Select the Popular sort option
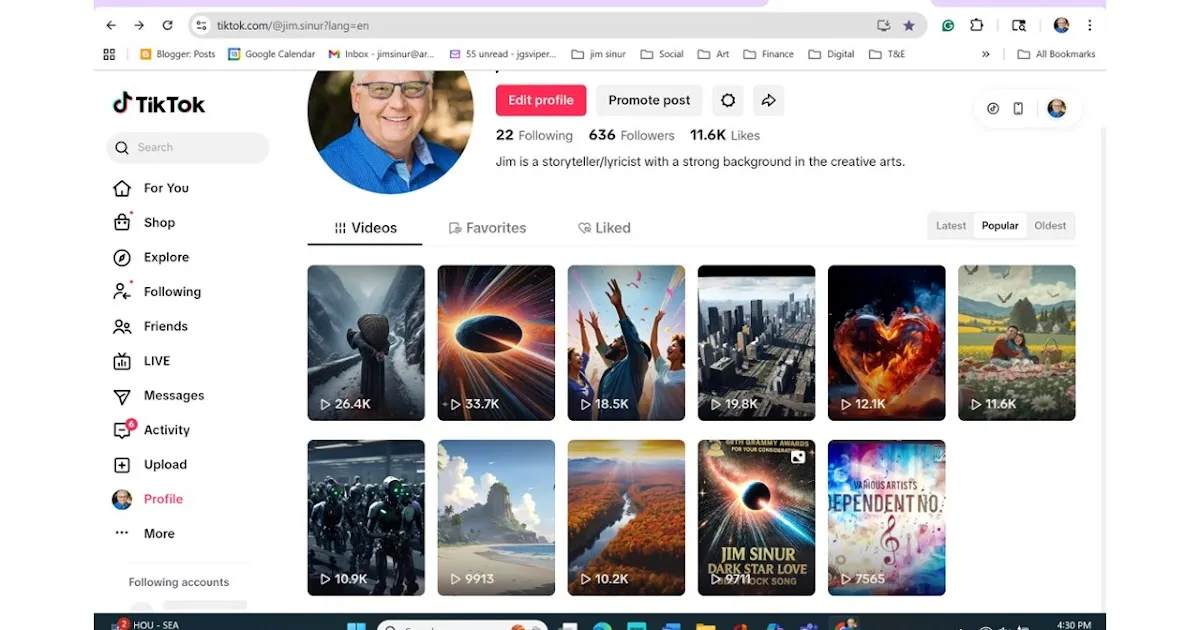This screenshot has height=630, width=1200. pos(1000,226)
